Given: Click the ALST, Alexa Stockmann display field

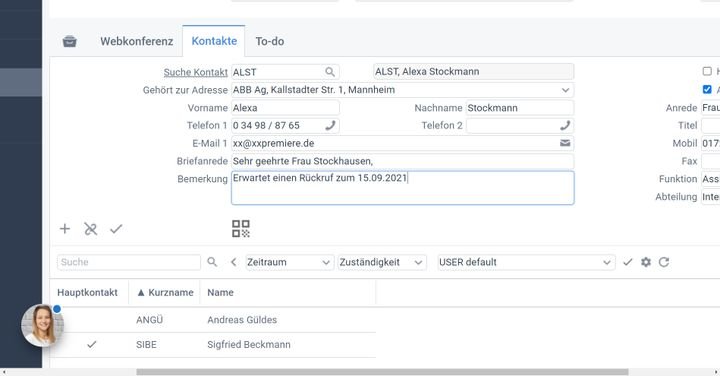Looking at the screenshot, I should [473, 72].
